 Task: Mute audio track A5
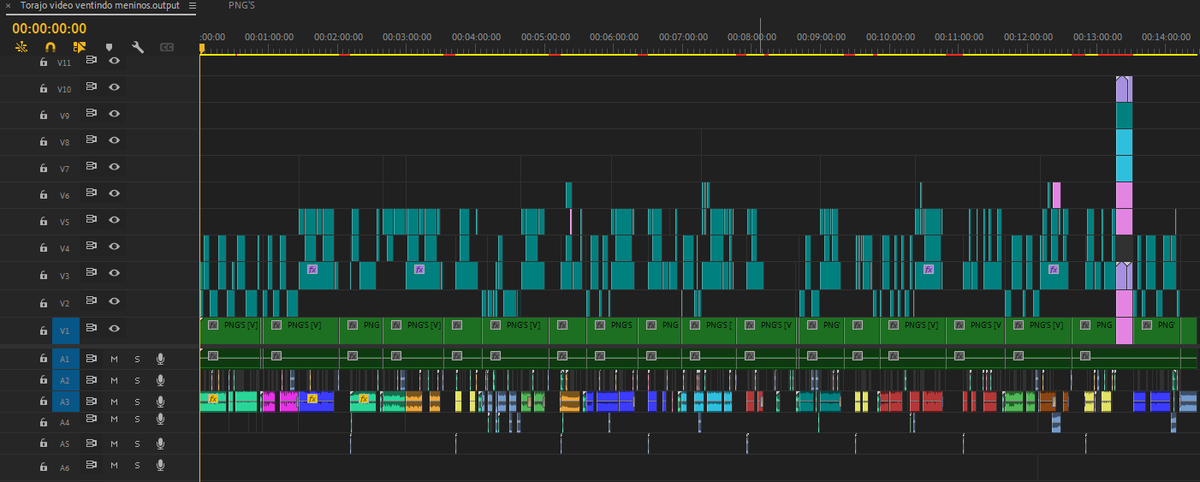click(114, 443)
